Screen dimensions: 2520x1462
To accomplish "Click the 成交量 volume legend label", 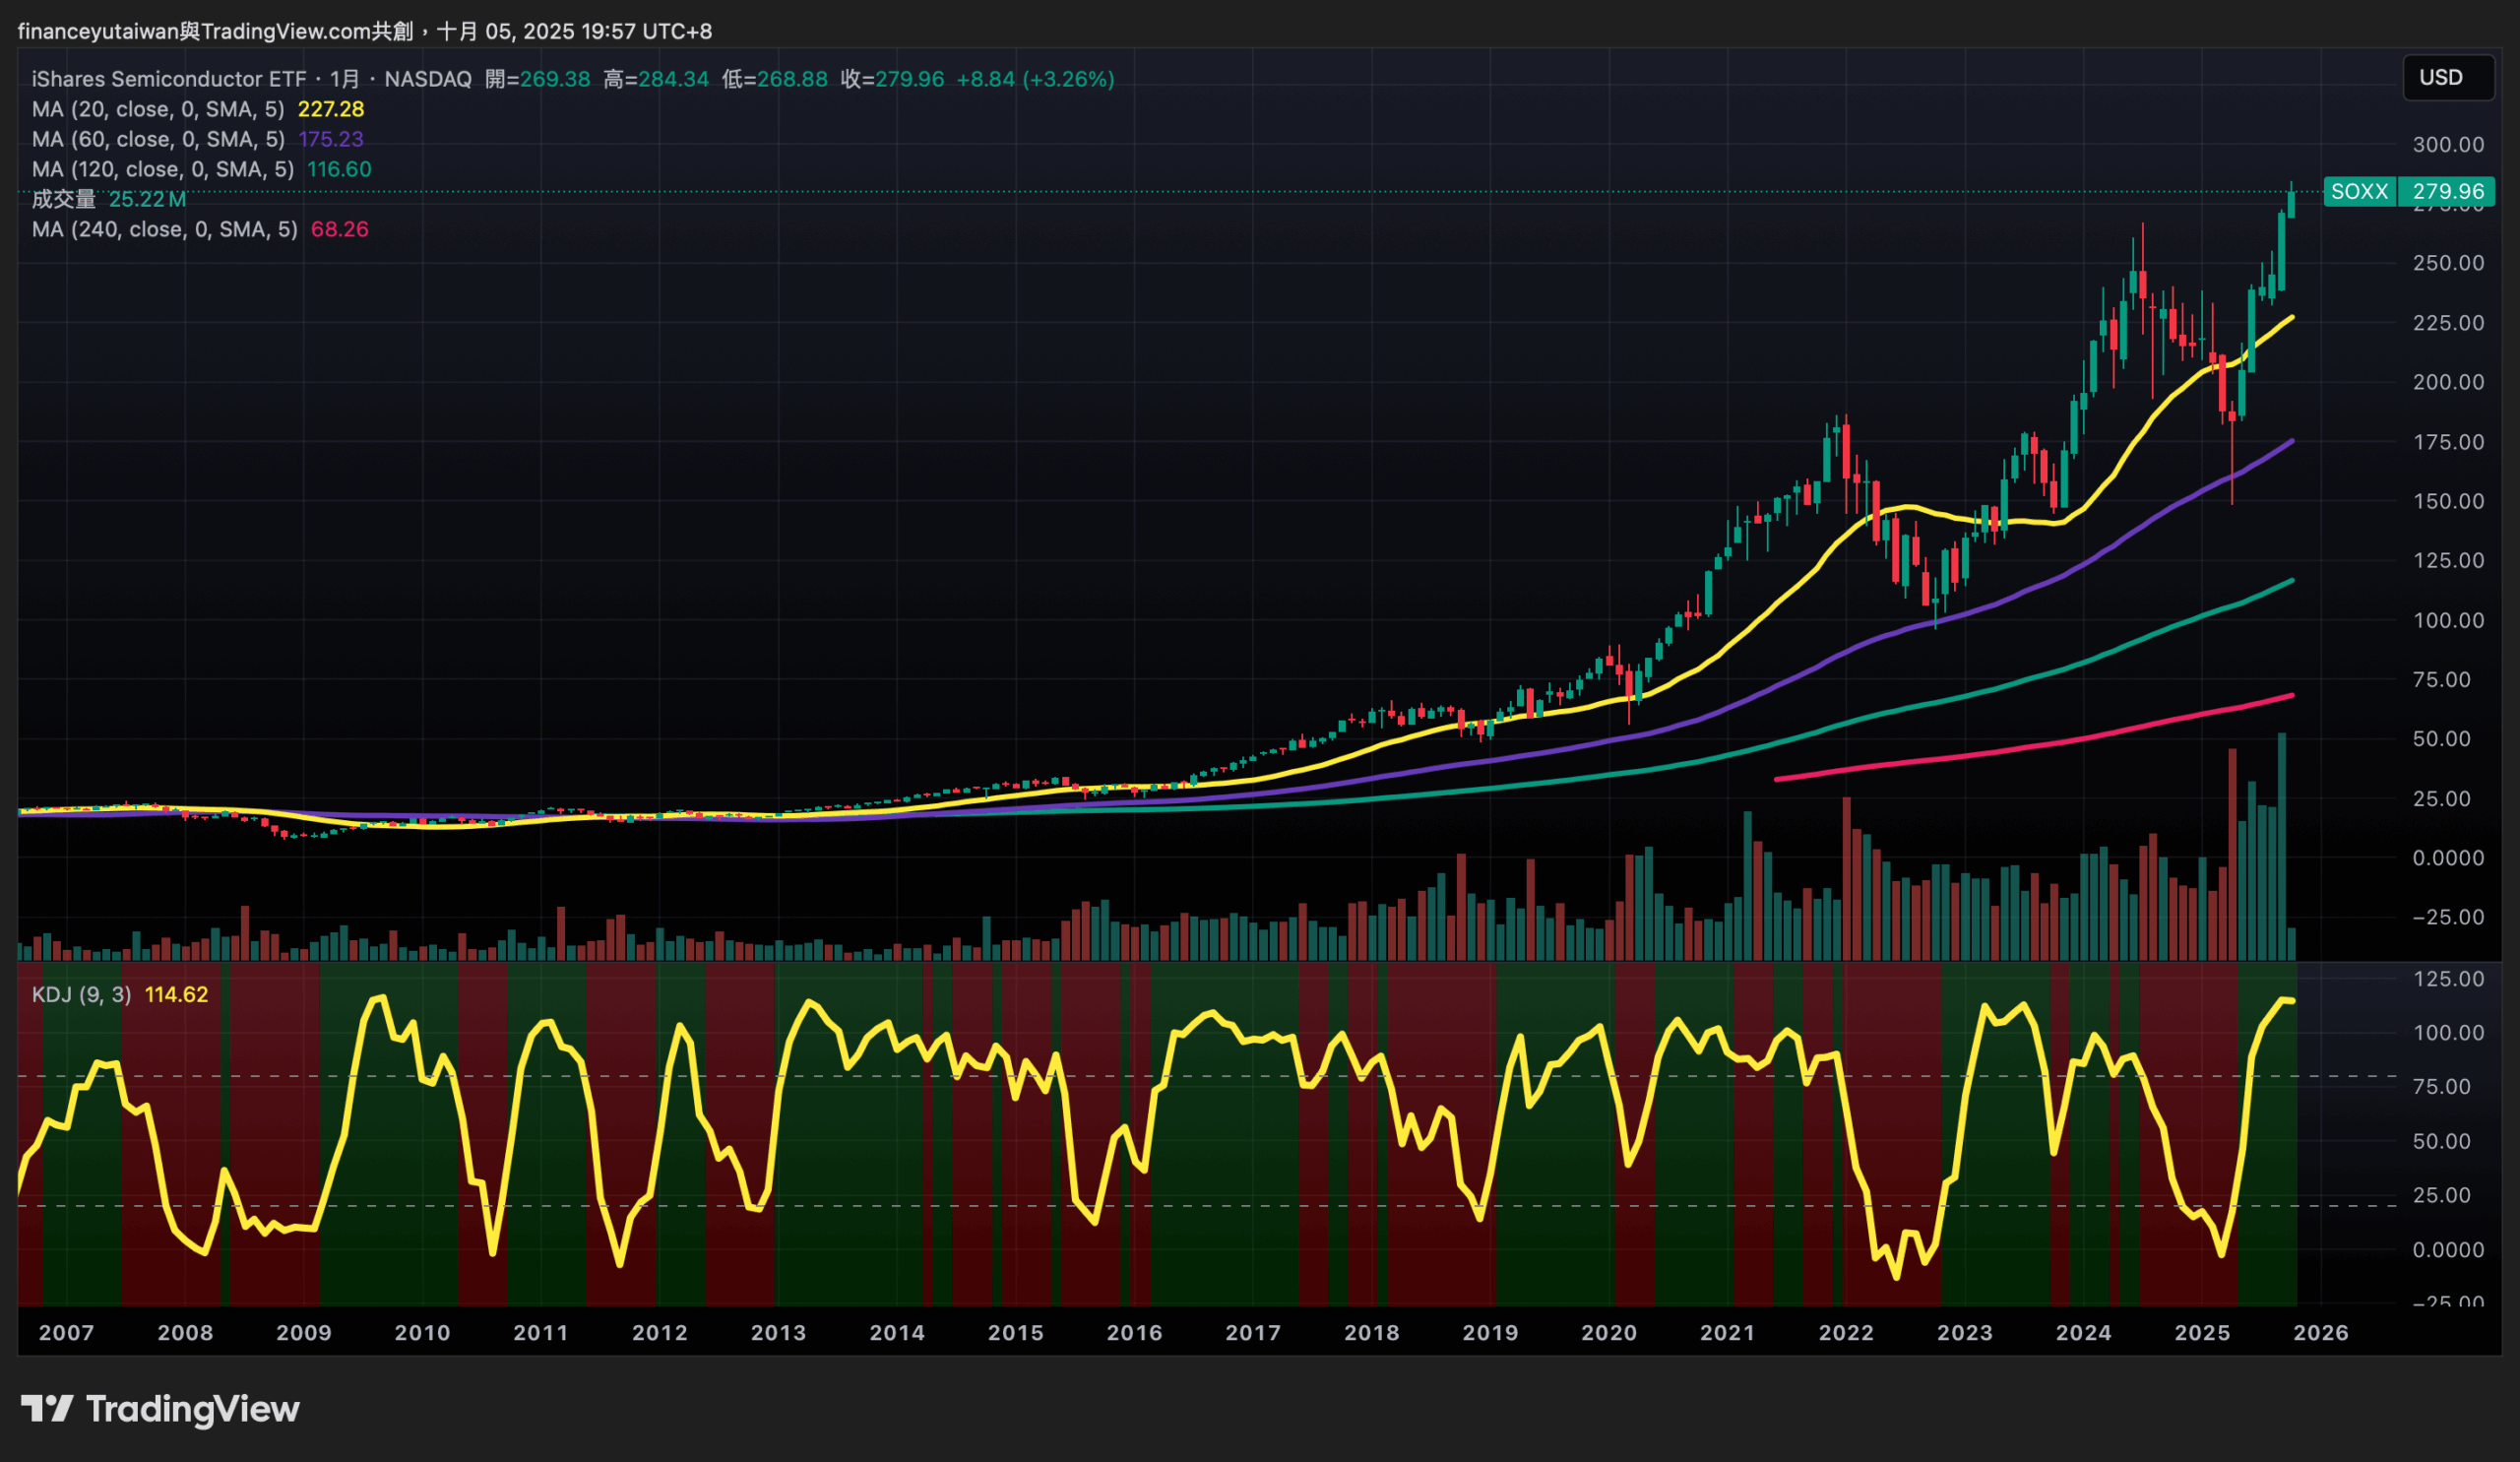I will pos(64,199).
